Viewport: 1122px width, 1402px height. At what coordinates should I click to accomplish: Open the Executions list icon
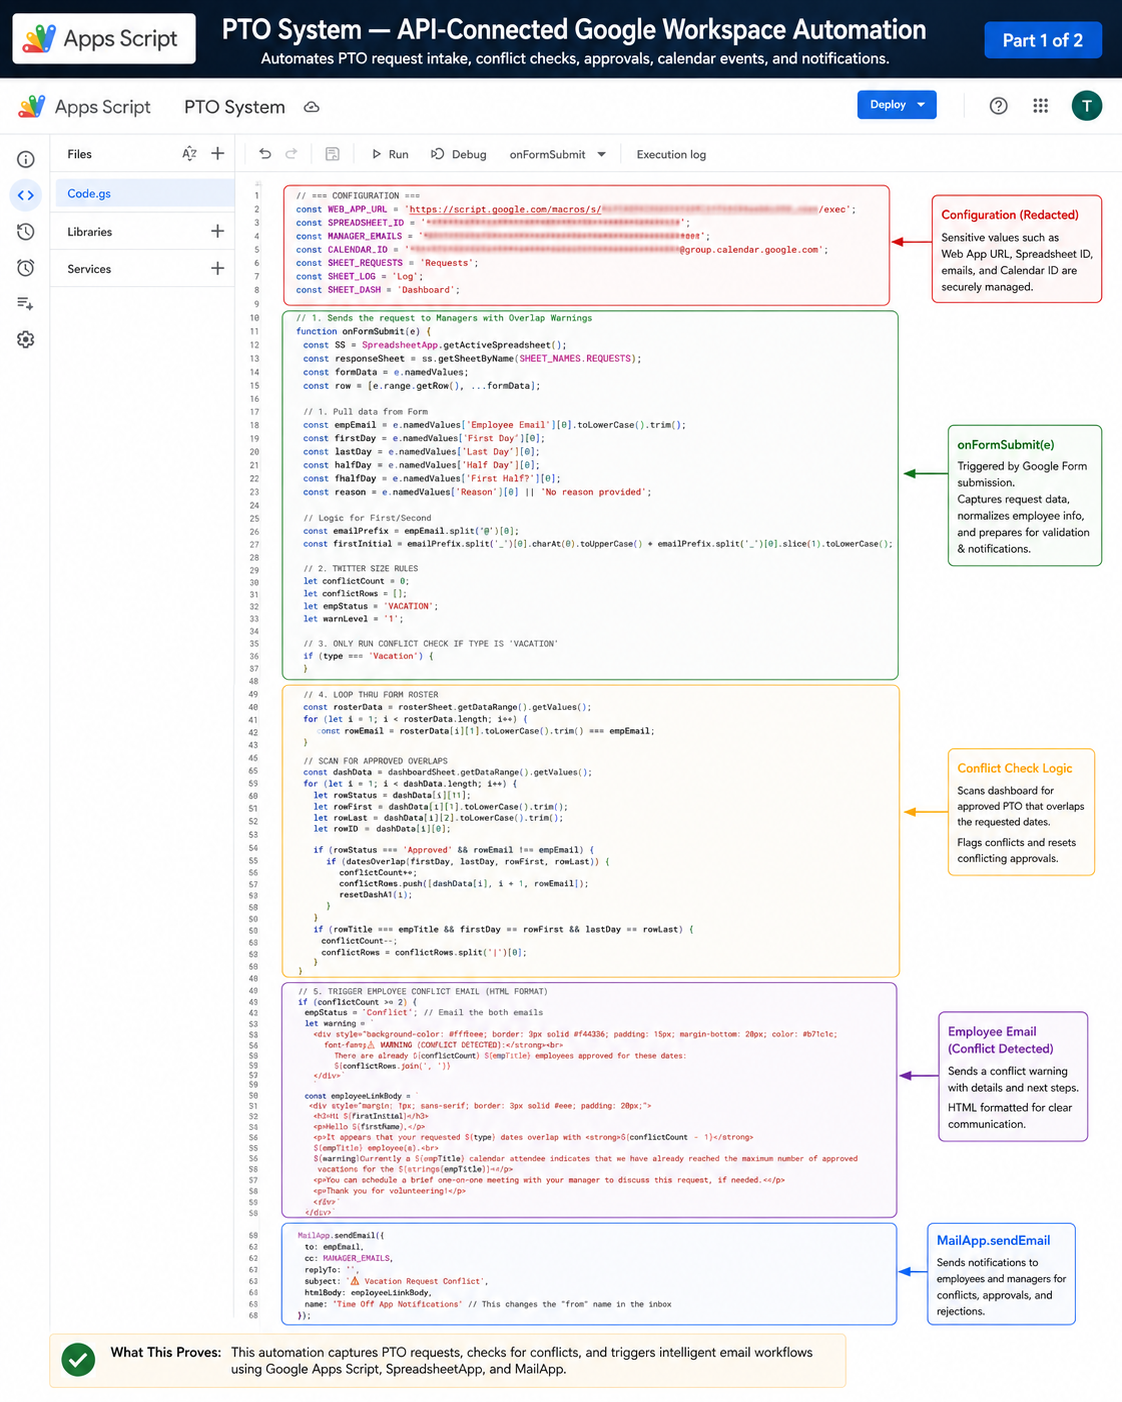(x=26, y=303)
